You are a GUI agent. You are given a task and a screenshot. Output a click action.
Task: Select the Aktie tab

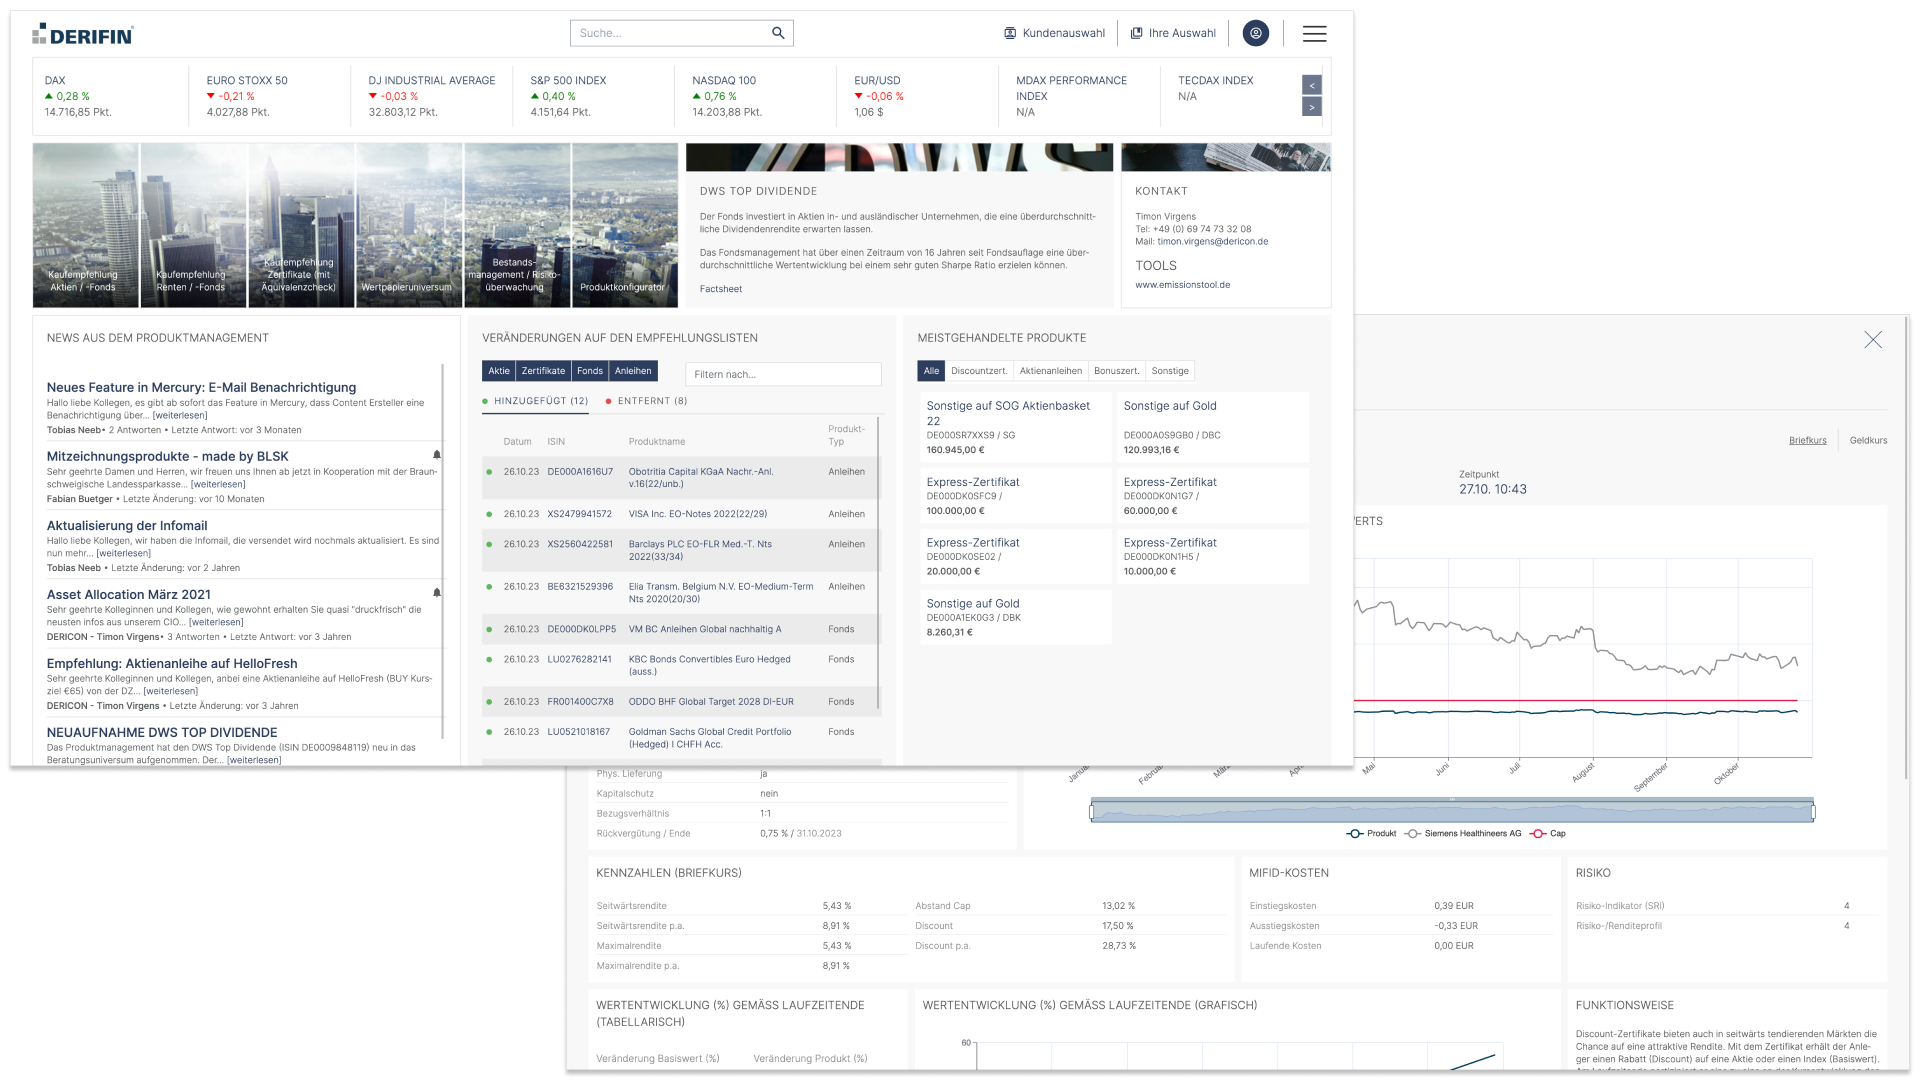pos(498,371)
